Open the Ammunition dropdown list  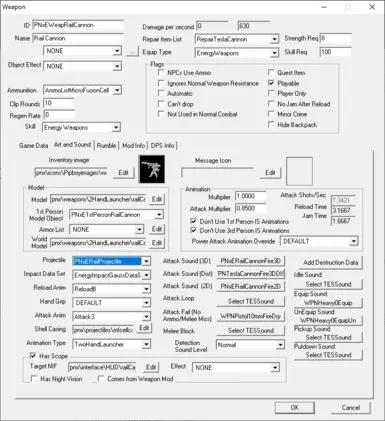[117, 90]
